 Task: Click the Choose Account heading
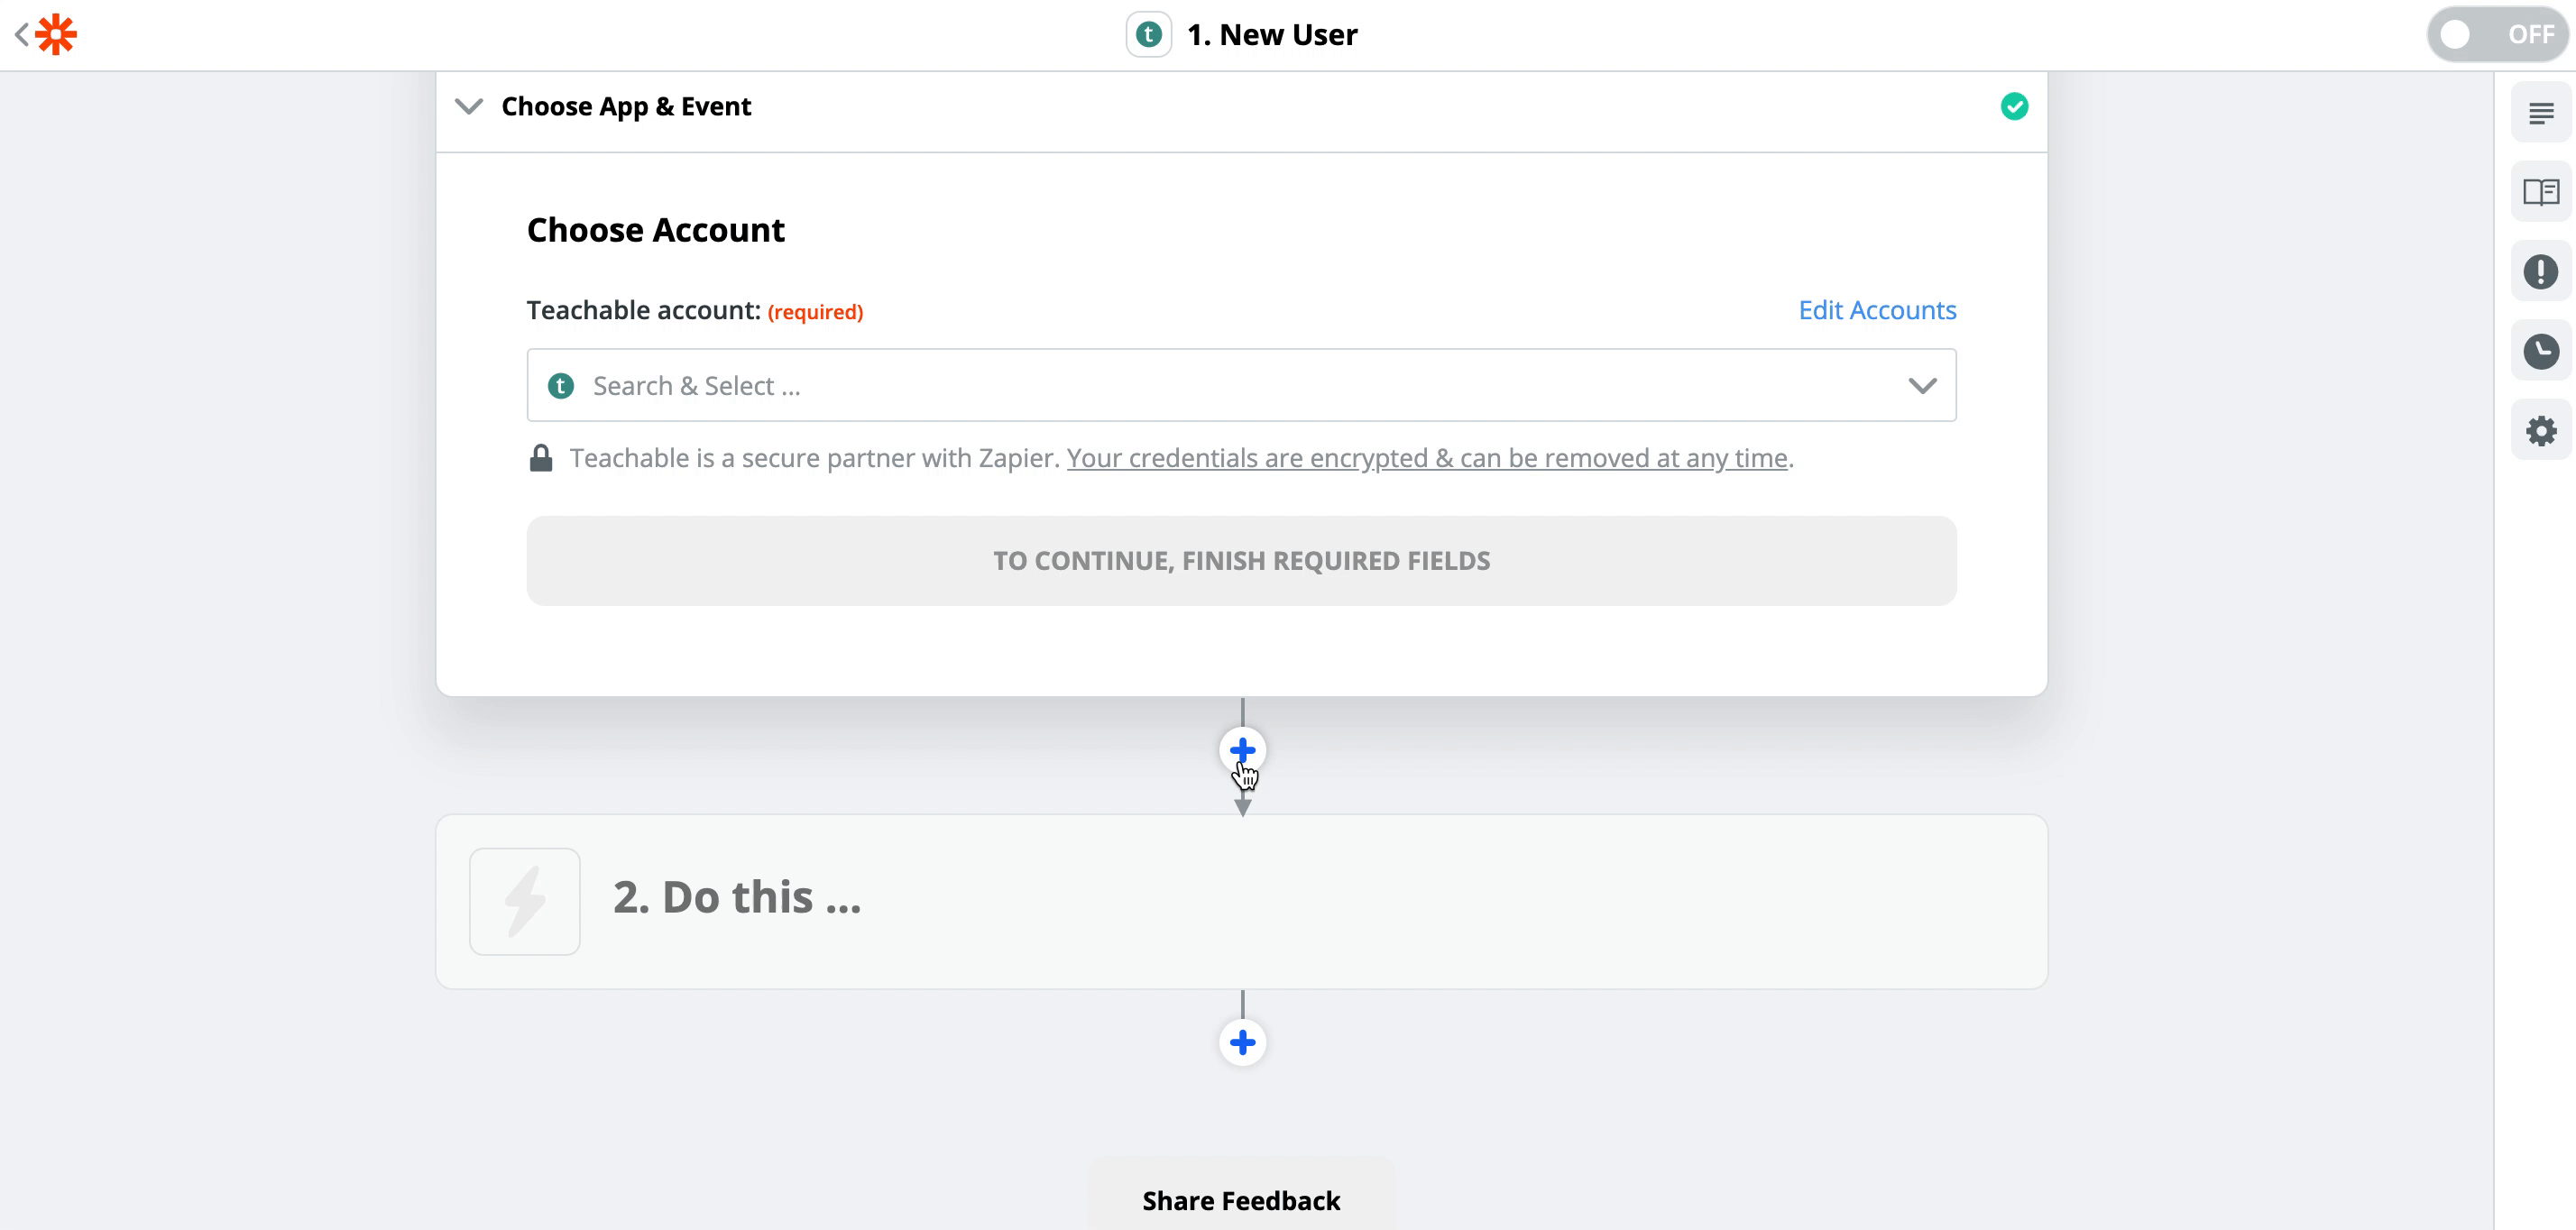pyautogui.click(x=656, y=230)
